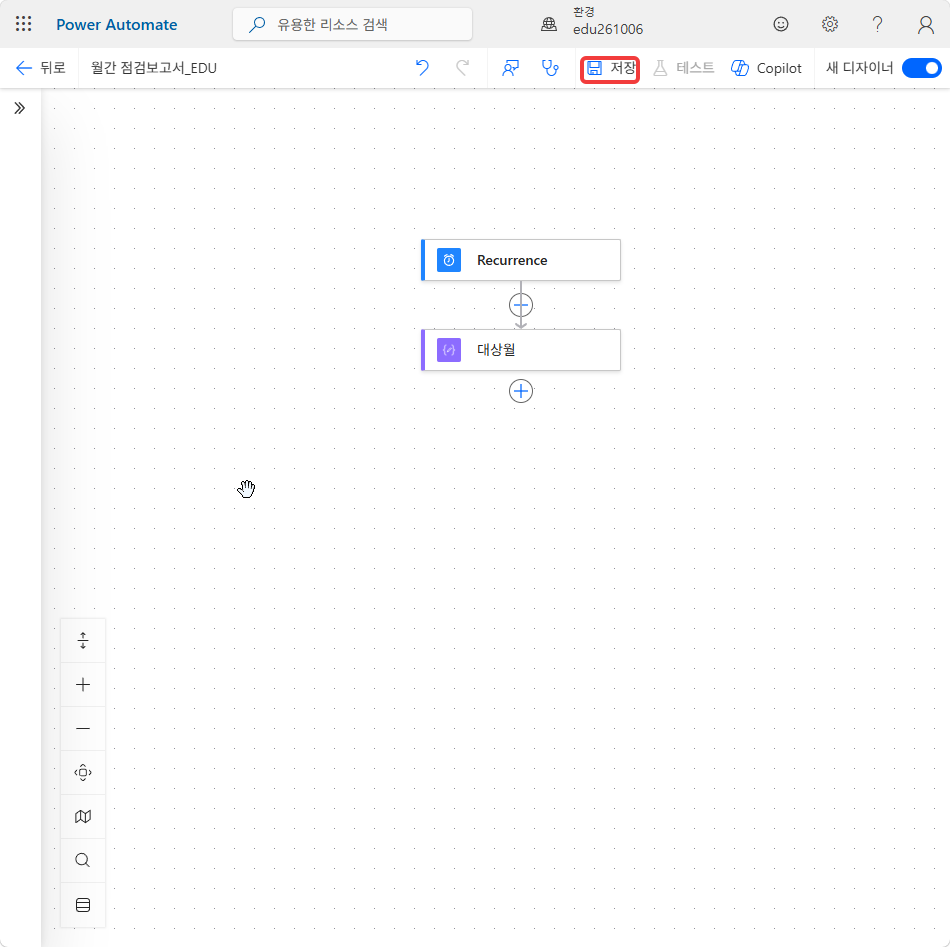The image size is (950, 947).
Task: Select the 대상월 action card
Action: coord(521,350)
